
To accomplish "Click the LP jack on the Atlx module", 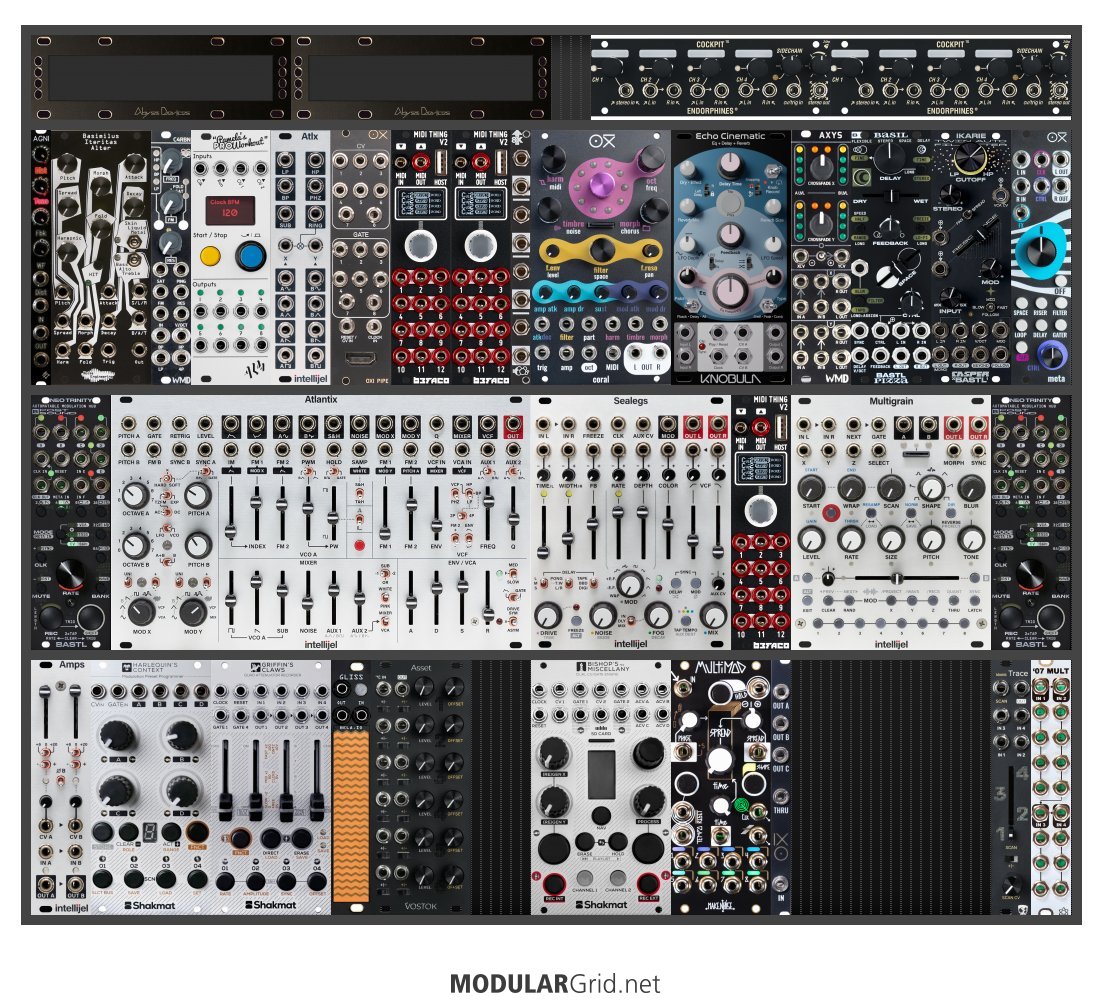I will coord(285,160).
